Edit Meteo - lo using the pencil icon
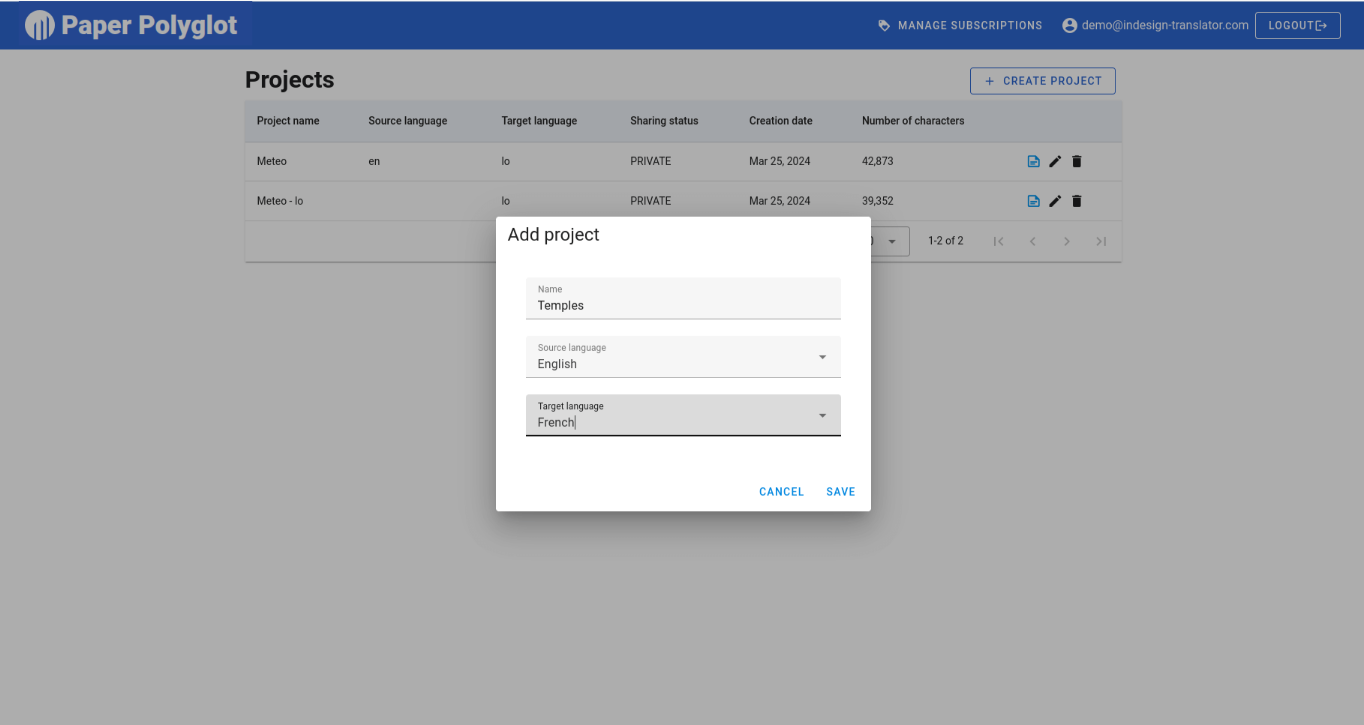This screenshot has width=1364, height=725. (x=1055, y=201)
